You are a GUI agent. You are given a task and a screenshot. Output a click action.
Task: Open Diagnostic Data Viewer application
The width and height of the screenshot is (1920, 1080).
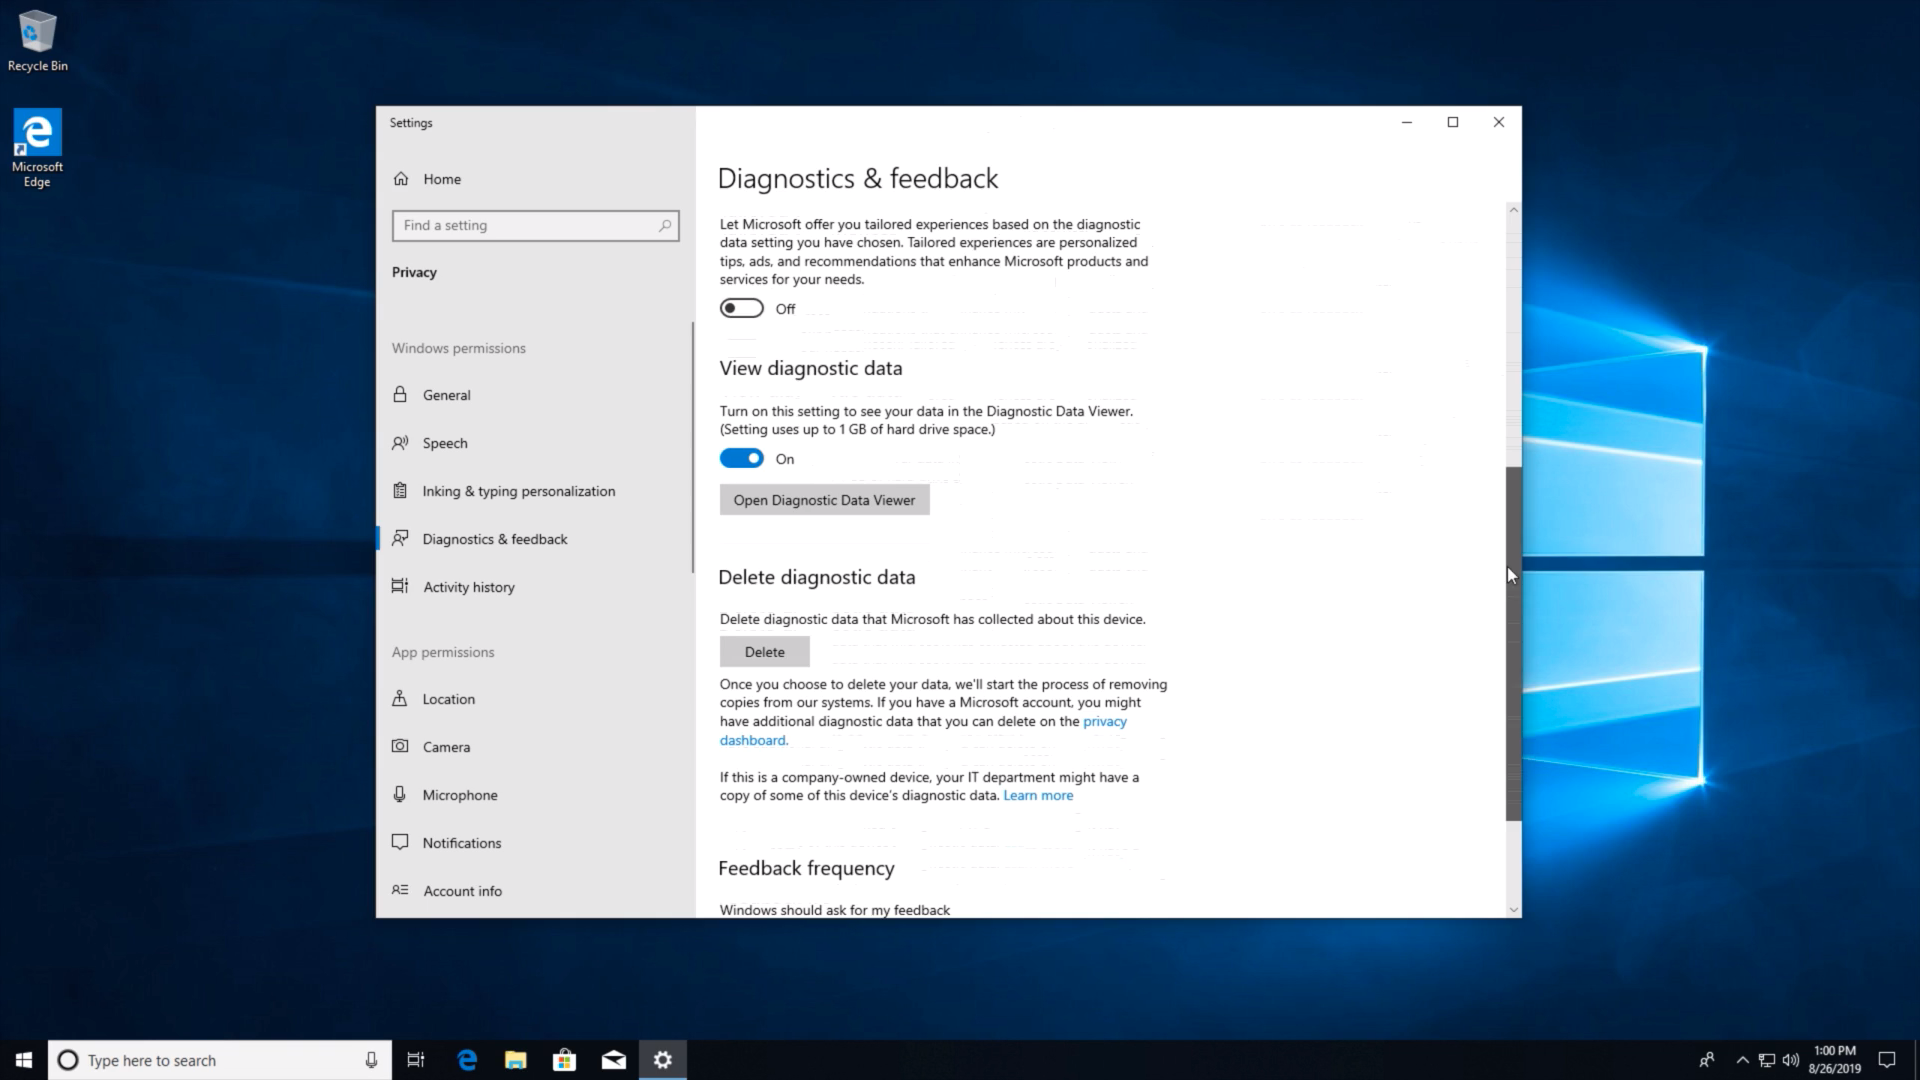[824, 498]
